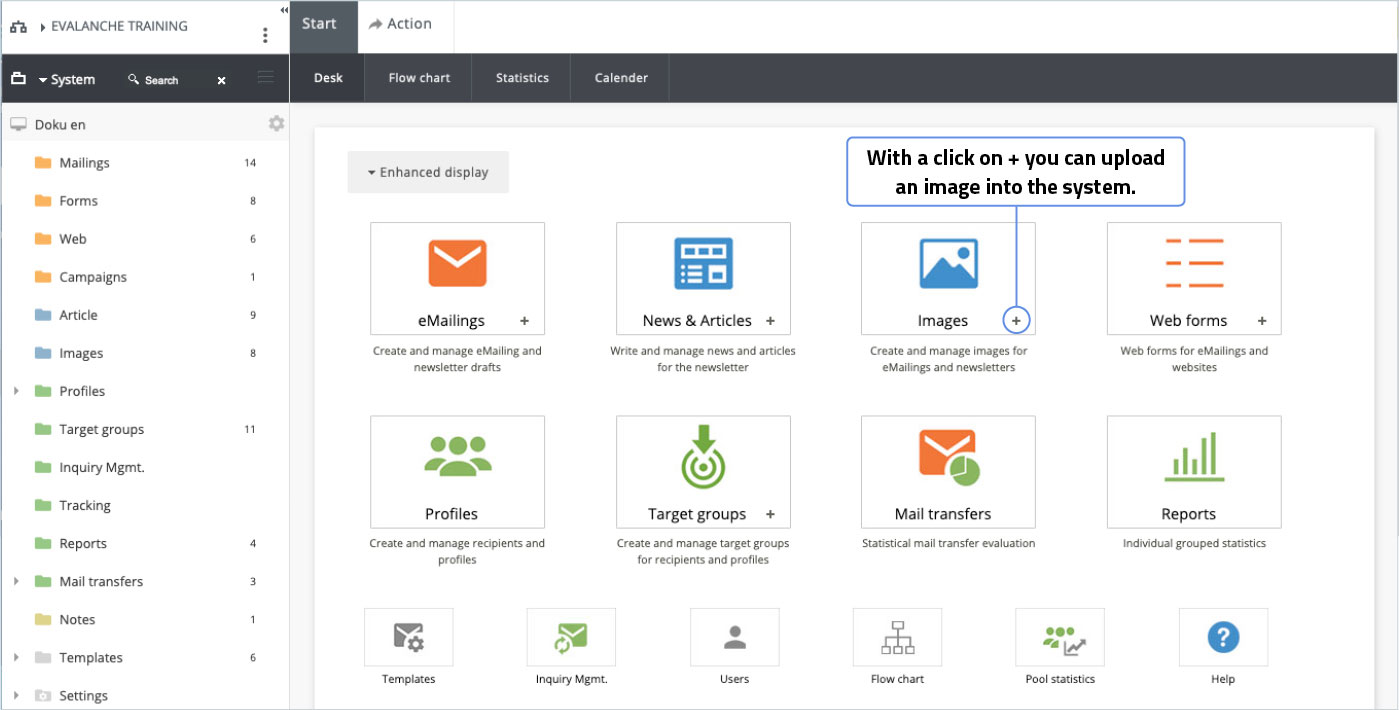
Task: Open the Mail transfers tile icon
Action: (x=948, y=457)
